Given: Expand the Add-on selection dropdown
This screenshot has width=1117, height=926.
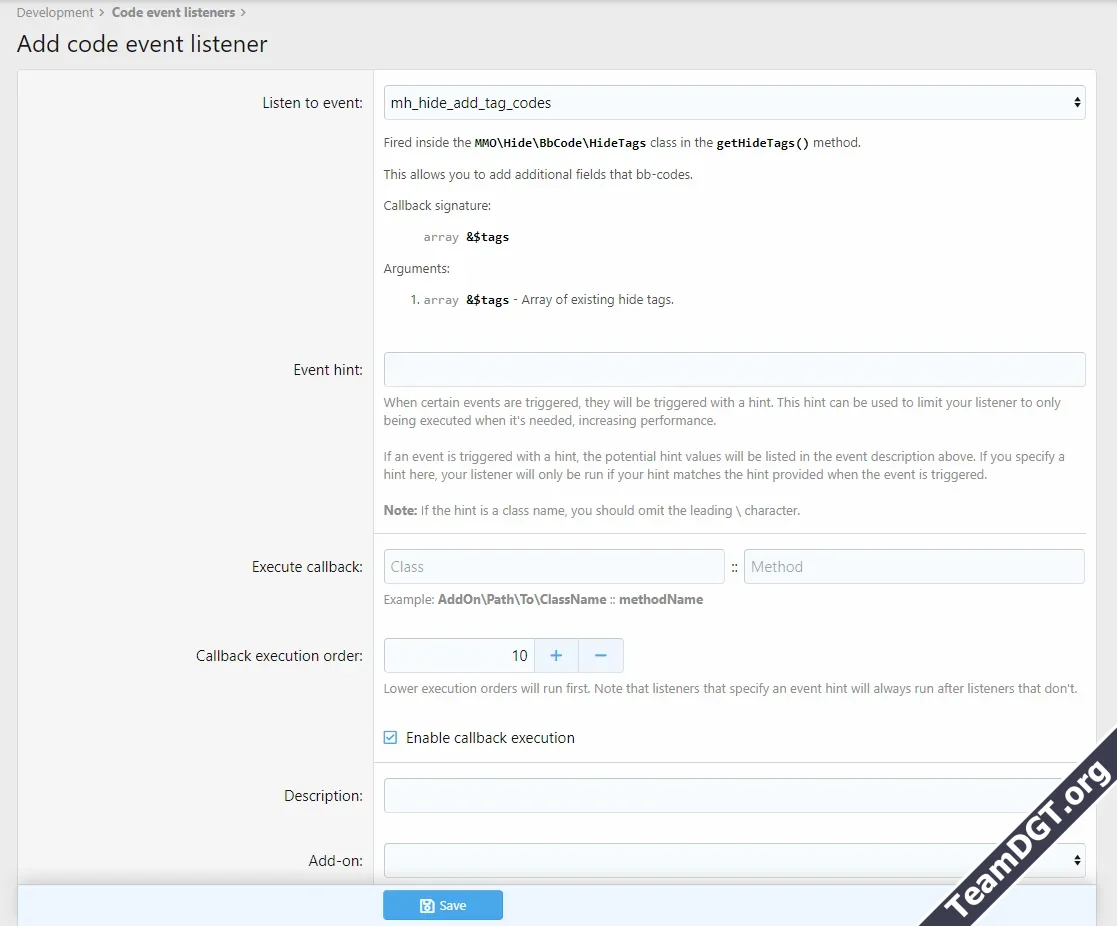Looking at the screenshot, I should [x=734, y=860].
